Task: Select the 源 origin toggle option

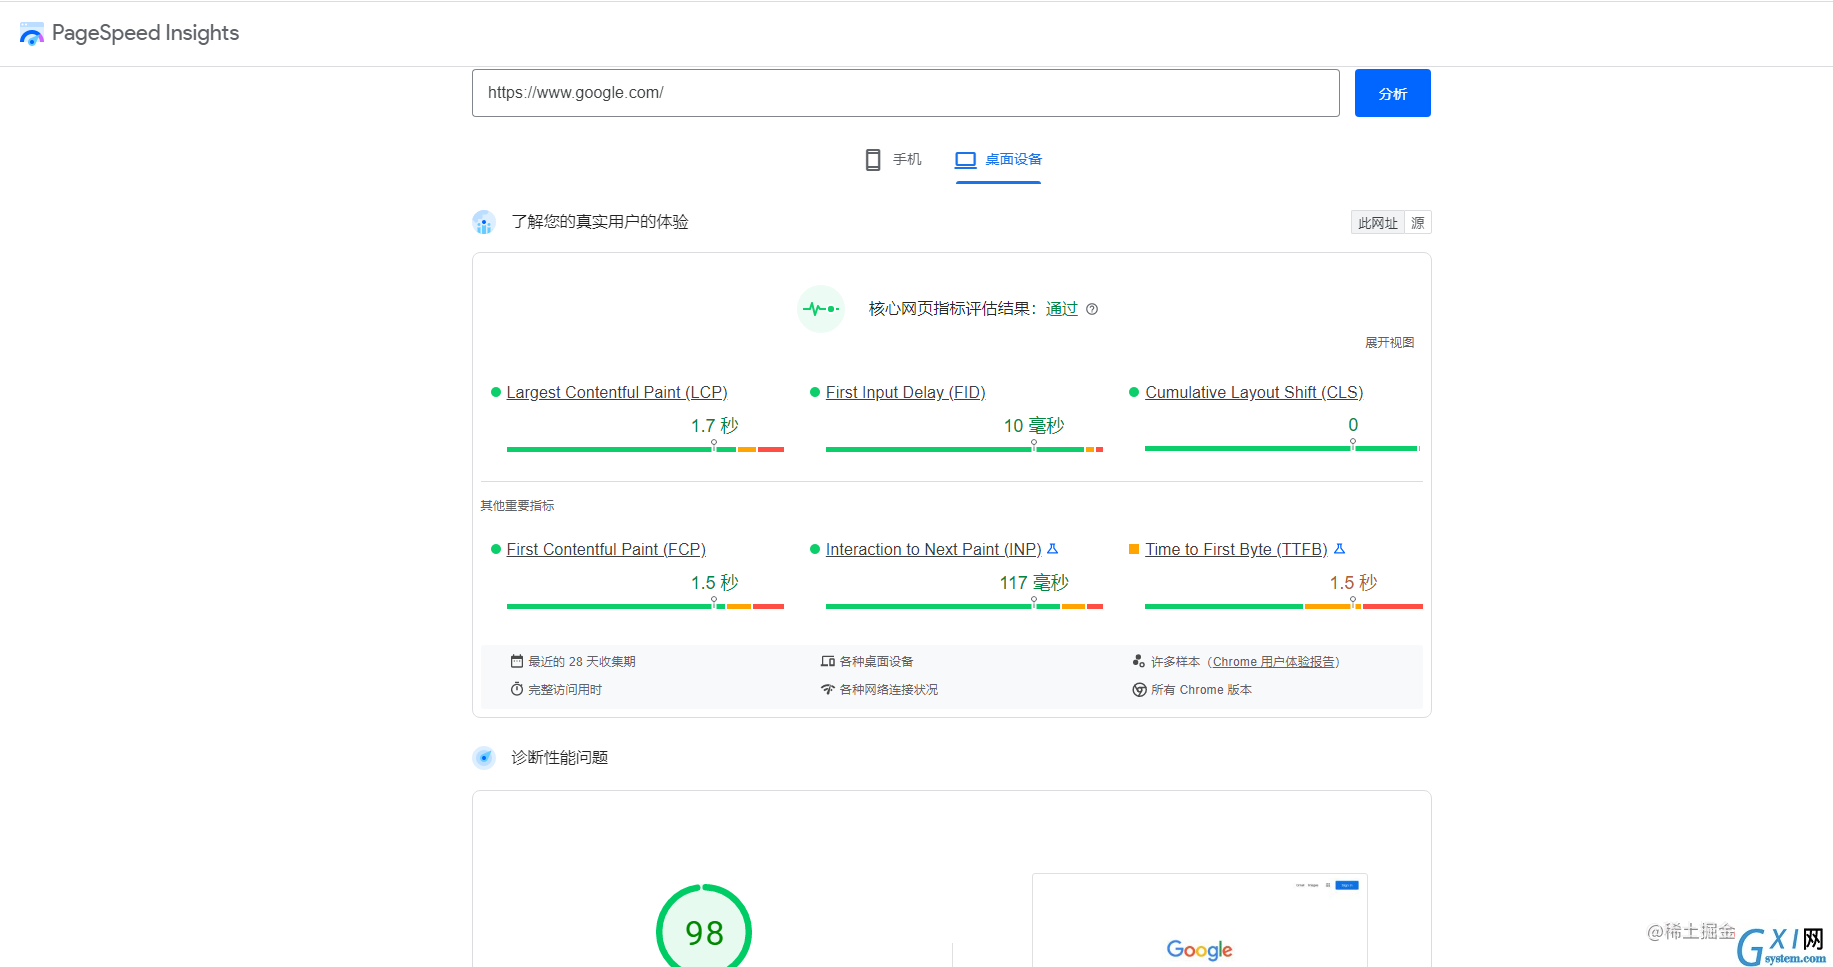Action: tap(1417, 223)
